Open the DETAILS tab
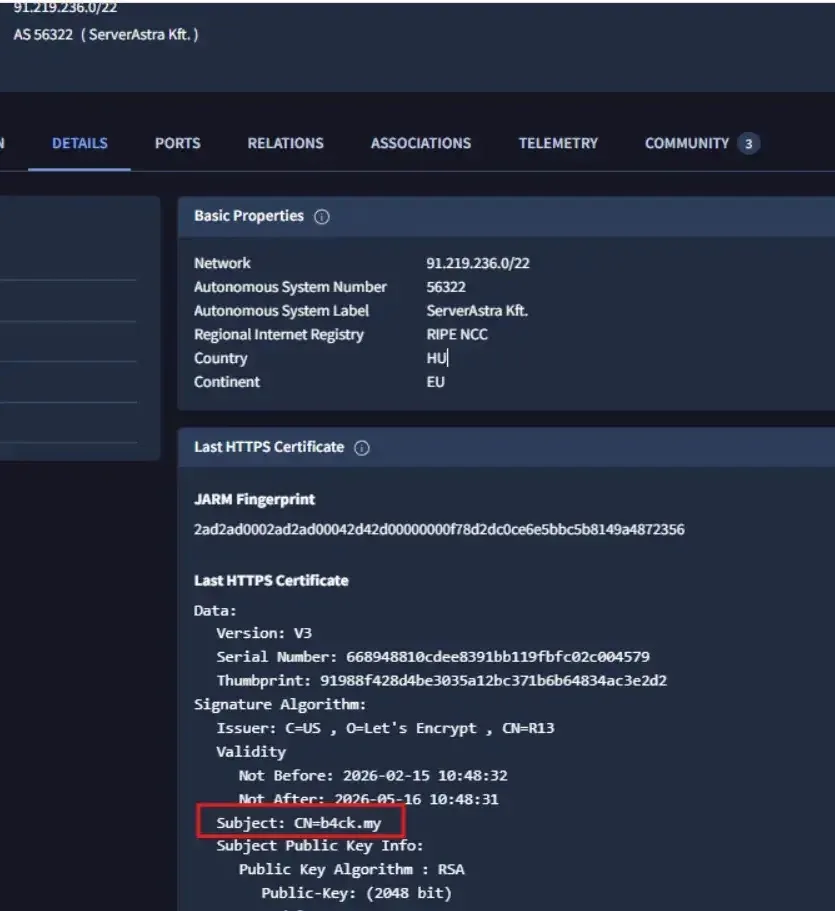The height and width of the screenshot is (911, 835). tap(80, 144)
